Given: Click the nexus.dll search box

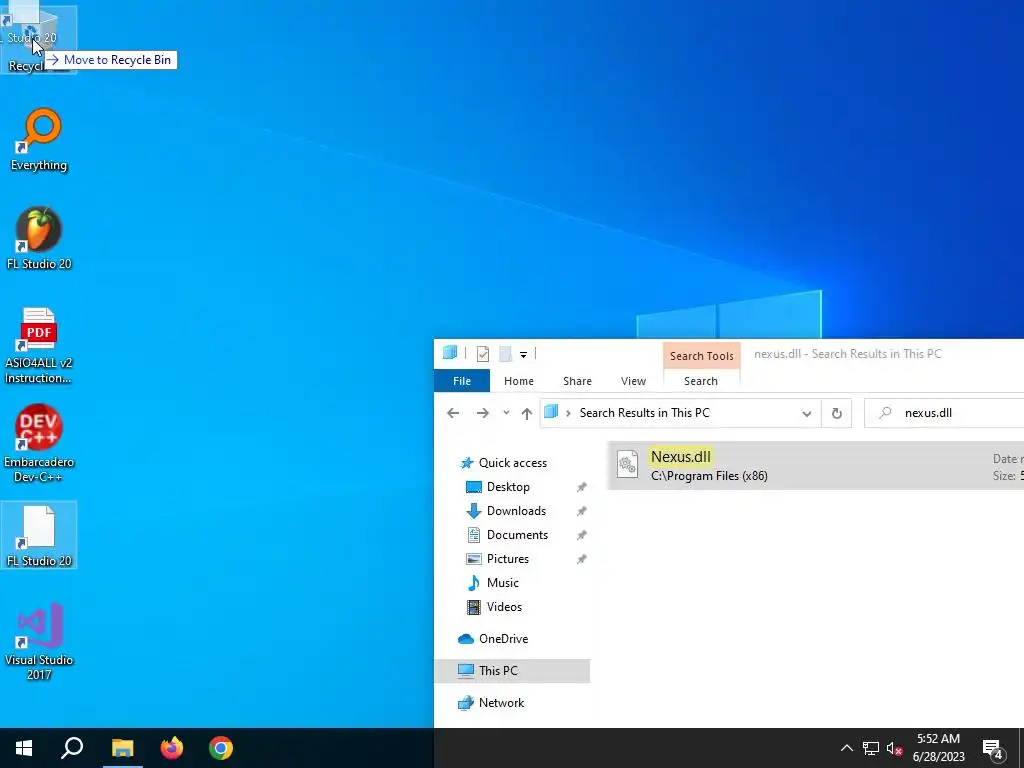Looking at the screenshot, I should click(944, 413).
